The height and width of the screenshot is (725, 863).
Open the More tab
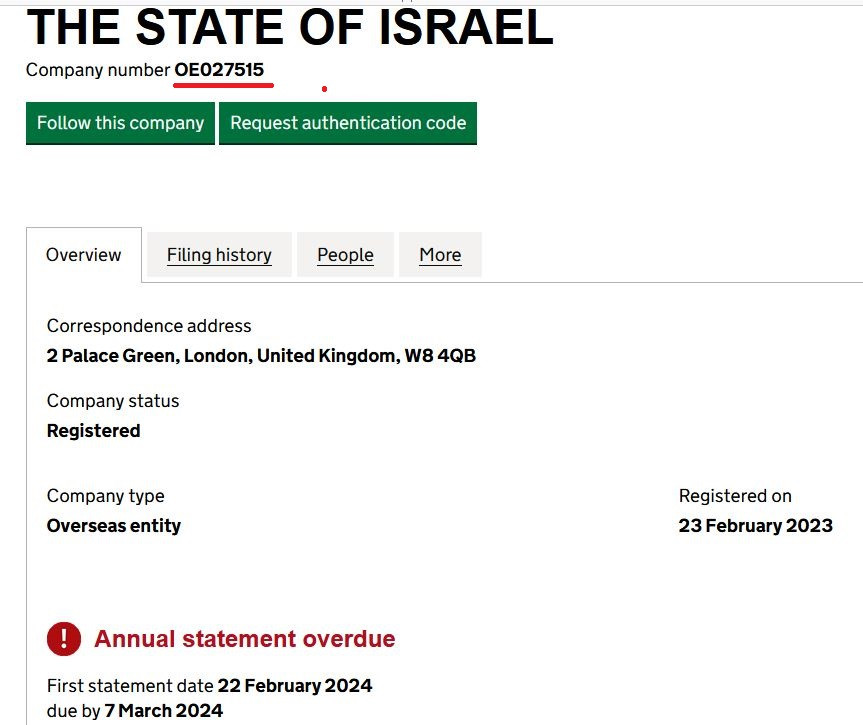tap(440, 255)
